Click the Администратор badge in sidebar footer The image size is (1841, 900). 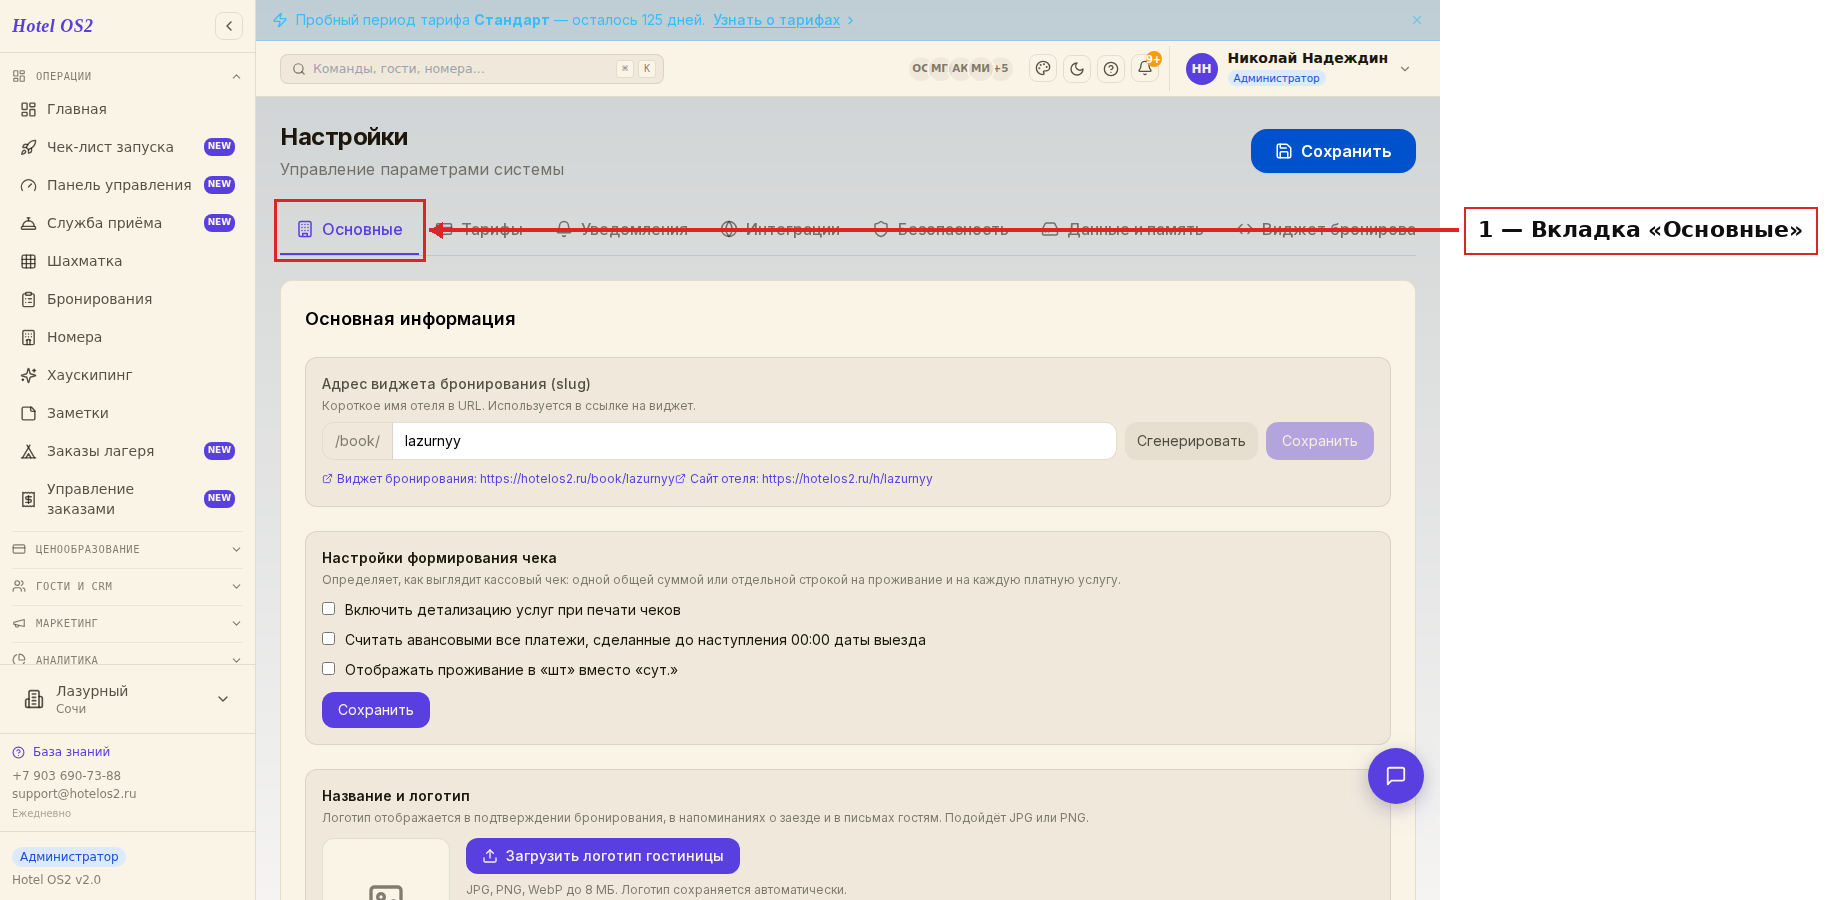point(69,857)
